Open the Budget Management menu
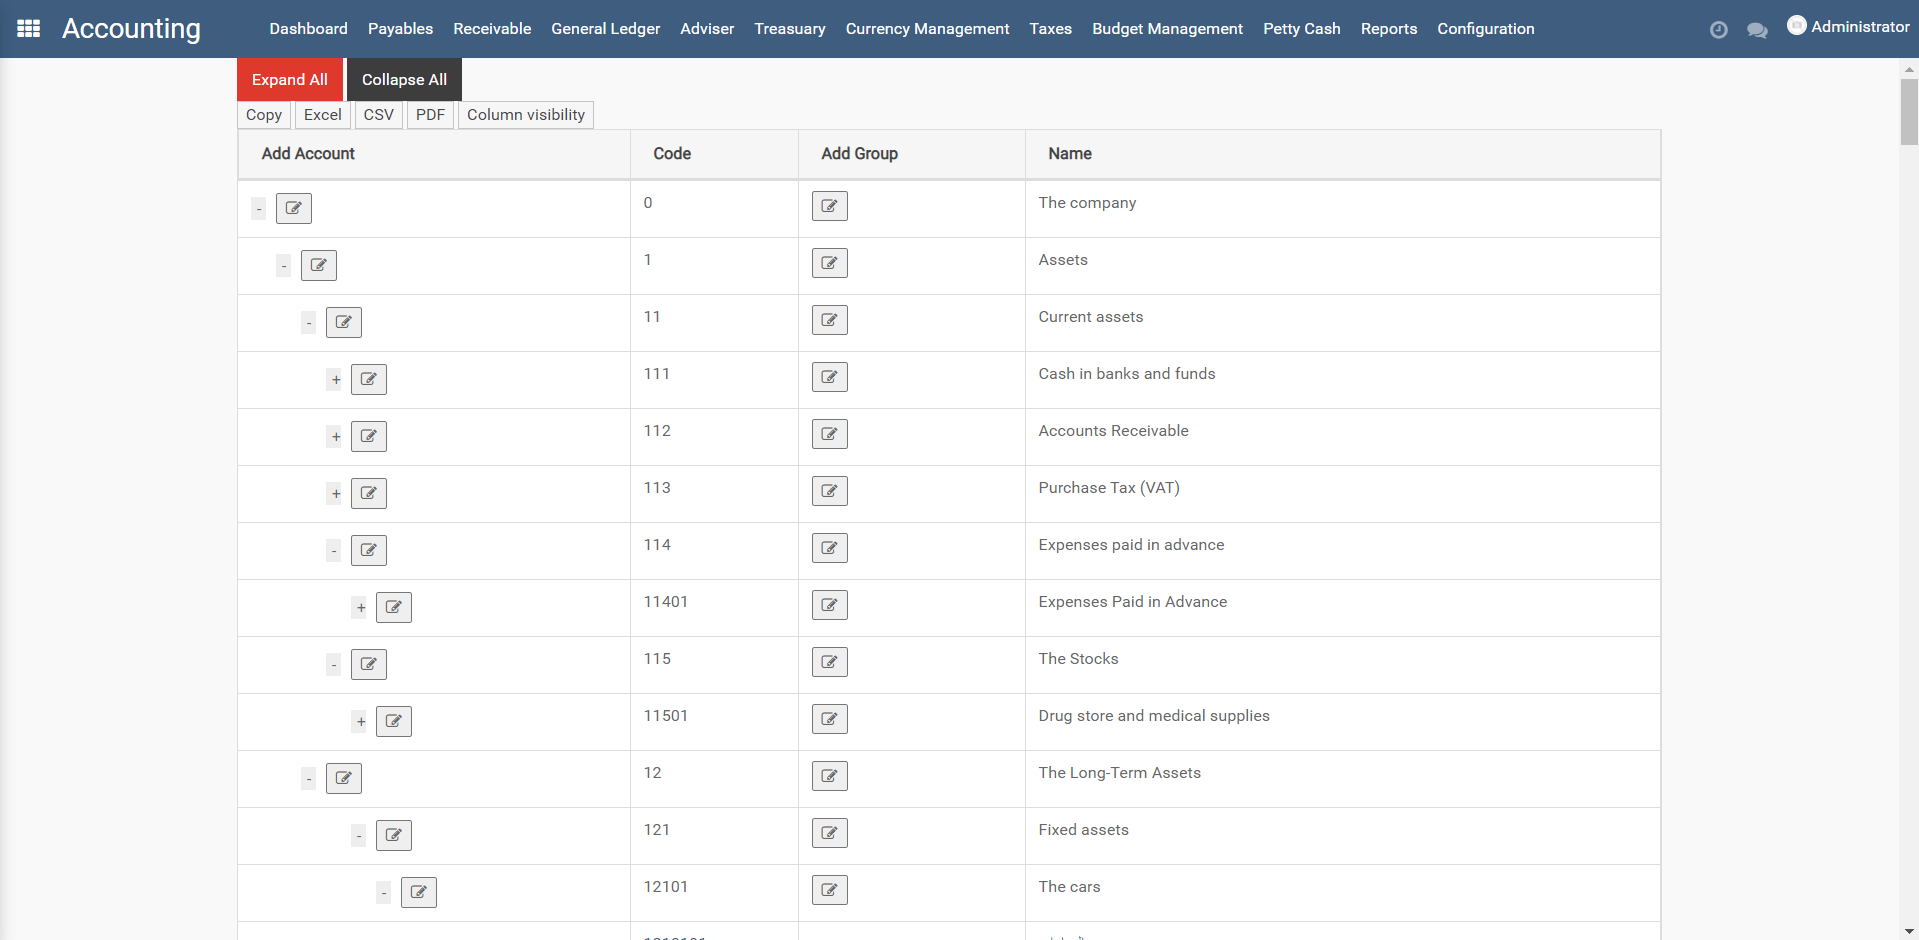1919x940 pixels. tap(1167, 29)
